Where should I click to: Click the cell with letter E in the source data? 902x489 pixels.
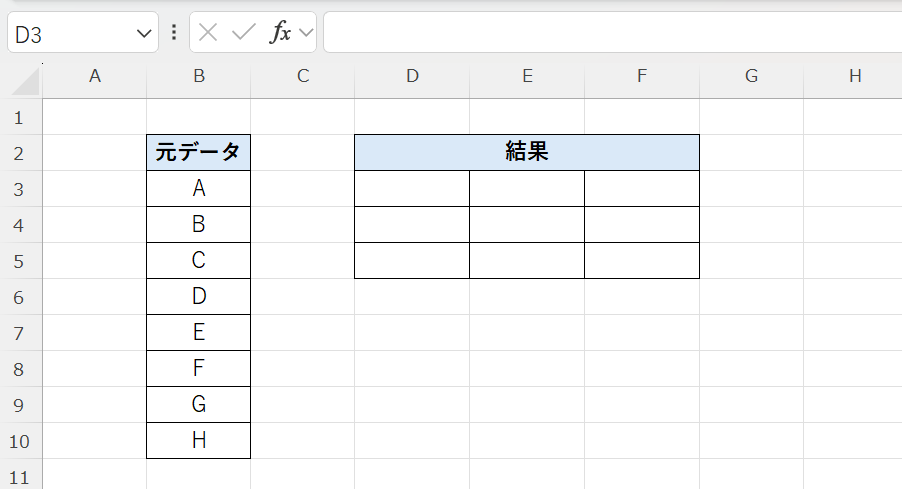198,333
